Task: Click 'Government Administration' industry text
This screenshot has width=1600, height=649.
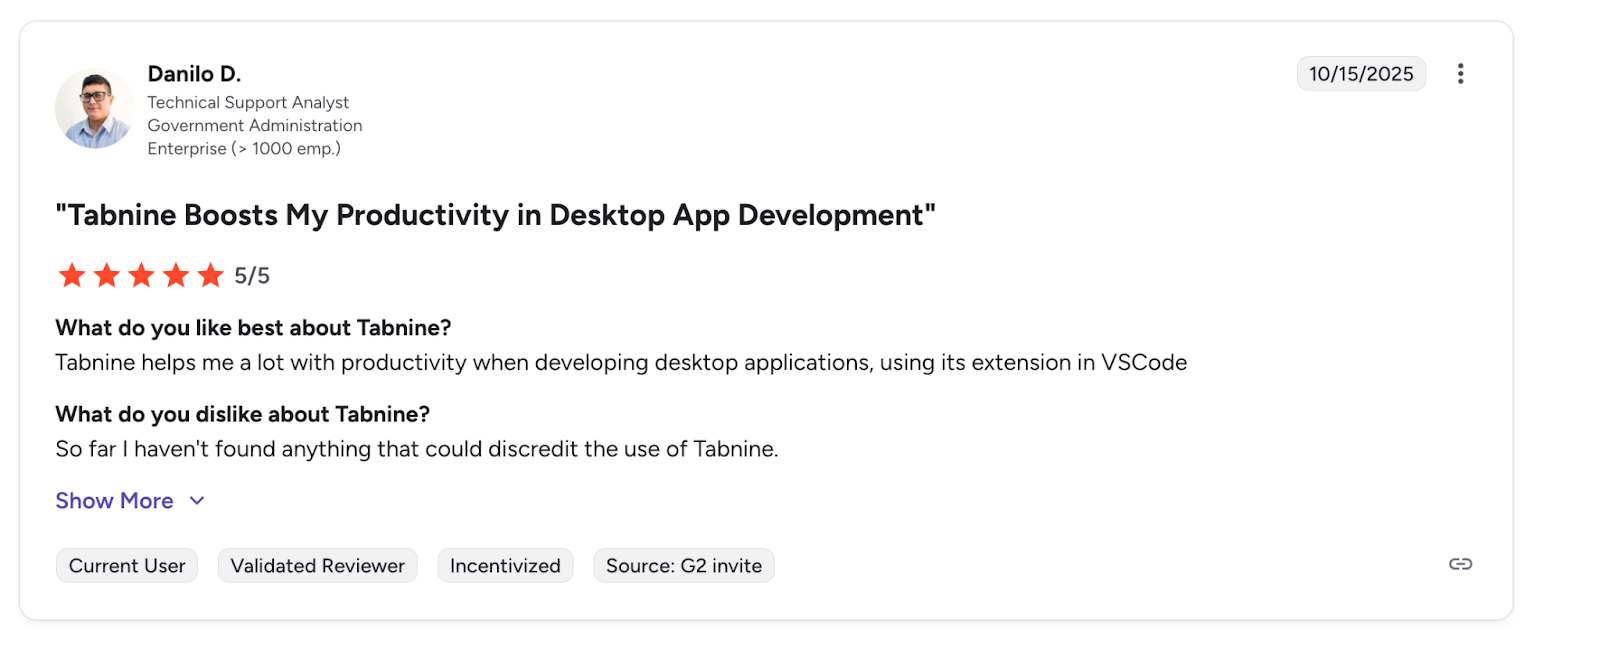Action: (255, 125)
